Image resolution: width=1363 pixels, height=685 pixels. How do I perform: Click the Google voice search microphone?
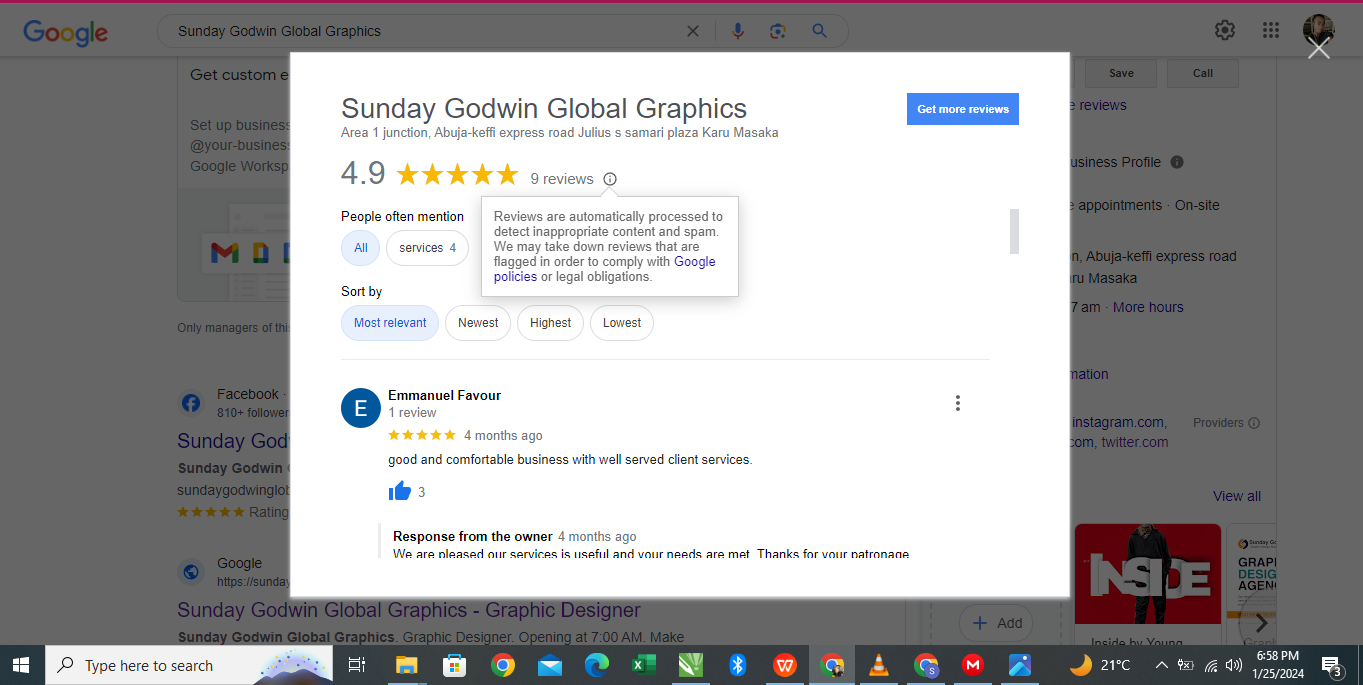[x=738, y=31]
